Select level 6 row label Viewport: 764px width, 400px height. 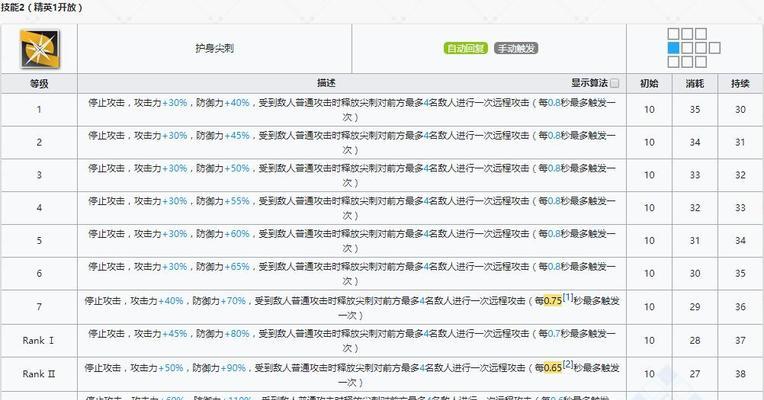click(39, 273)
